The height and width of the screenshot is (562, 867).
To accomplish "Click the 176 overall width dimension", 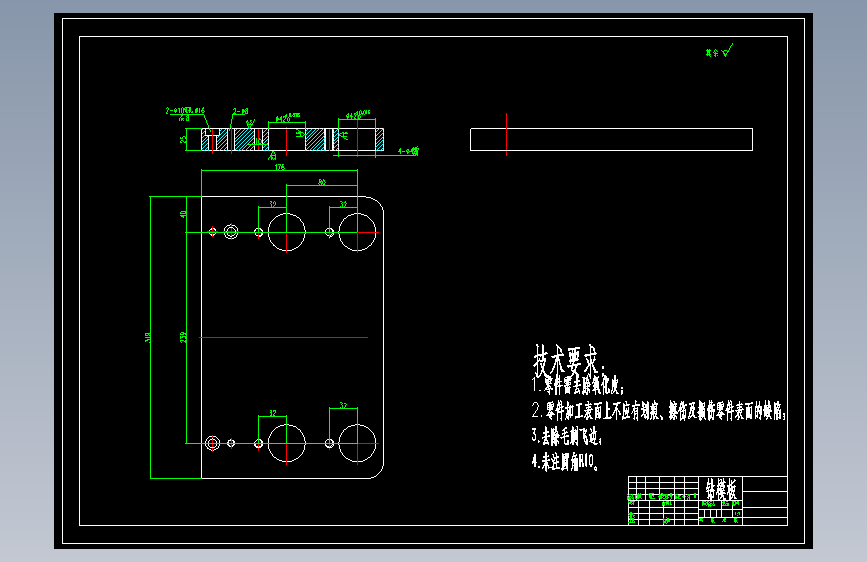I will [x=280, y=167].
